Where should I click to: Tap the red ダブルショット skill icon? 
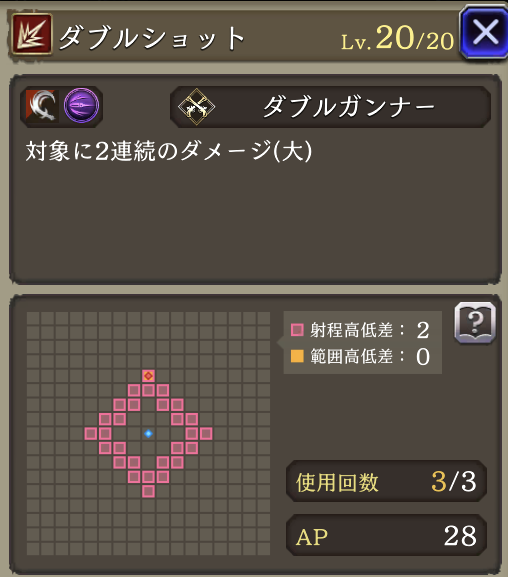click(x=32, y=34)
